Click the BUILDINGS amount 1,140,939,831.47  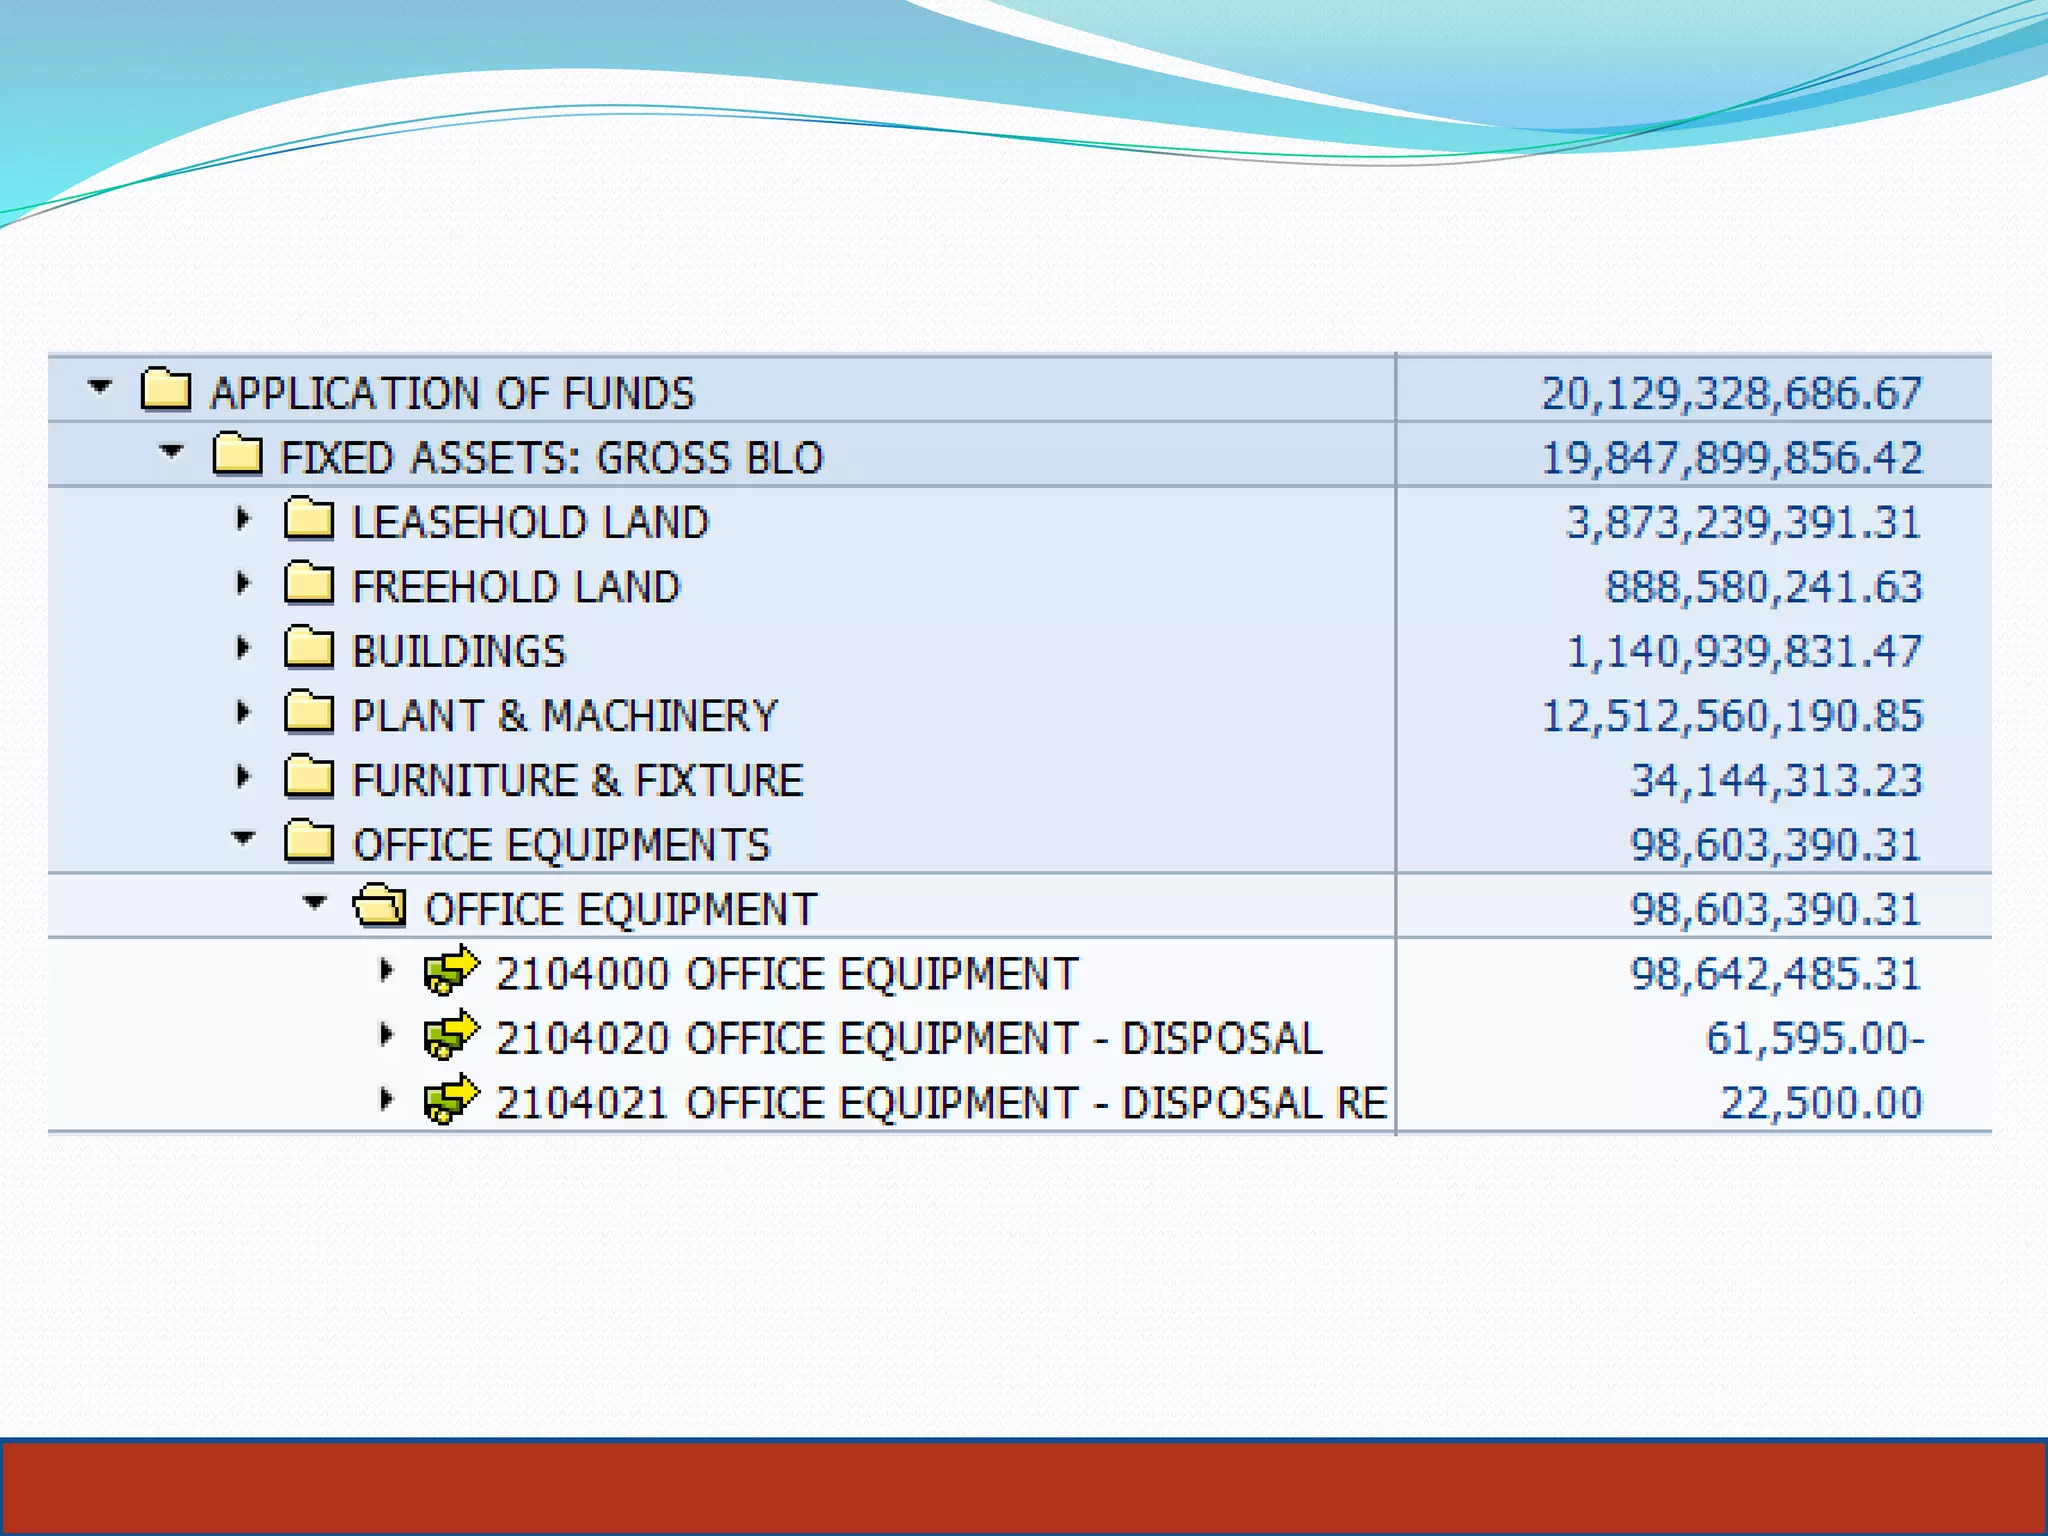[x=1743, y=651]
